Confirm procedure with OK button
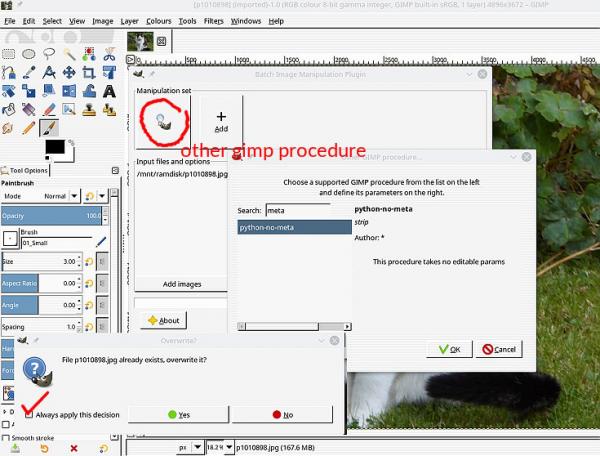Screen dimensions: 600x456 449,349
